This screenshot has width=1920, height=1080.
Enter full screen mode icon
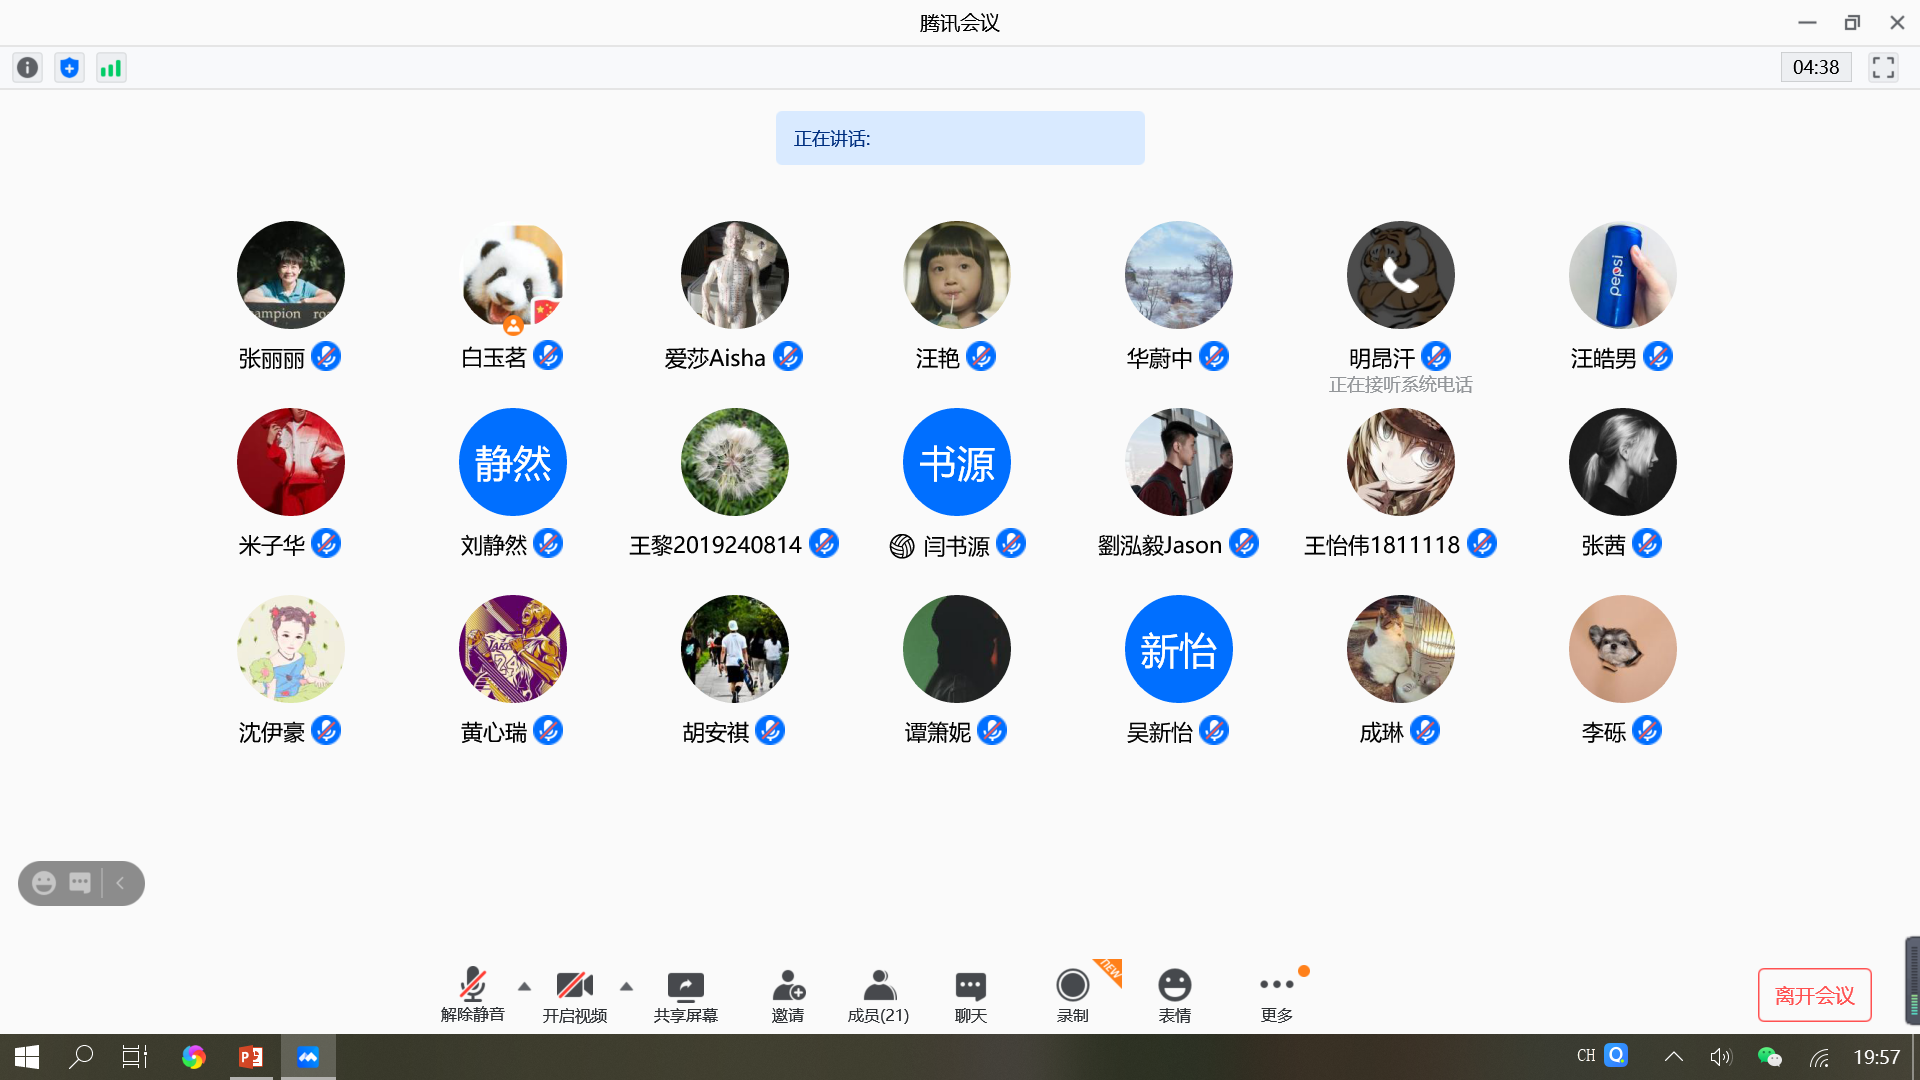click(1883, 68)
